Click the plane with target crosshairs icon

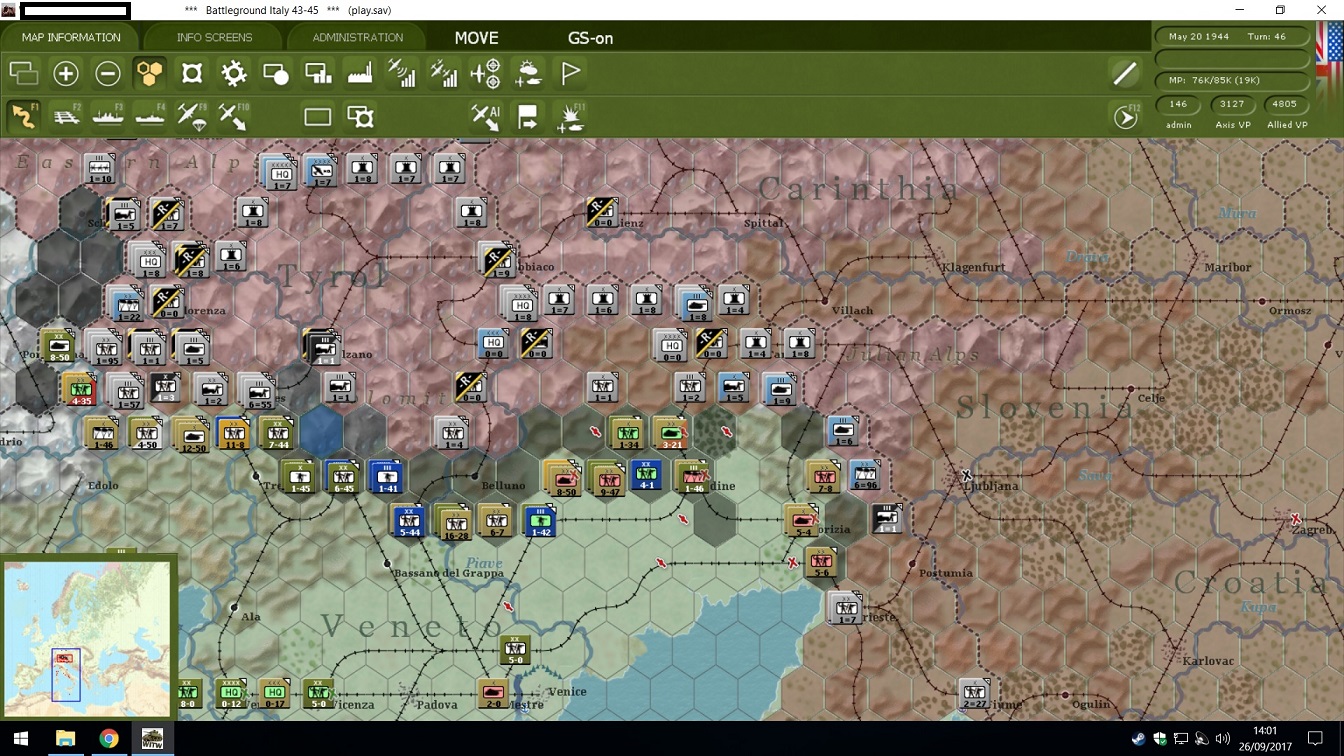486,73
